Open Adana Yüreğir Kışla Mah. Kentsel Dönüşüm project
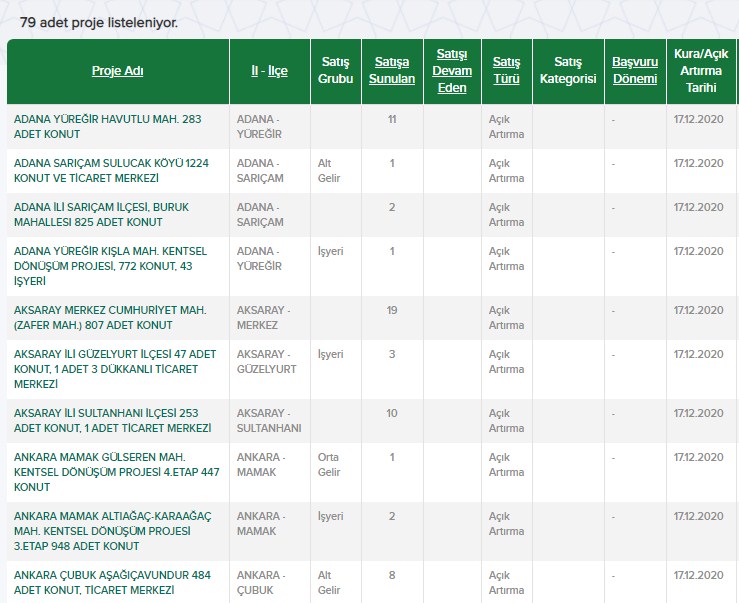 (110, 266)
